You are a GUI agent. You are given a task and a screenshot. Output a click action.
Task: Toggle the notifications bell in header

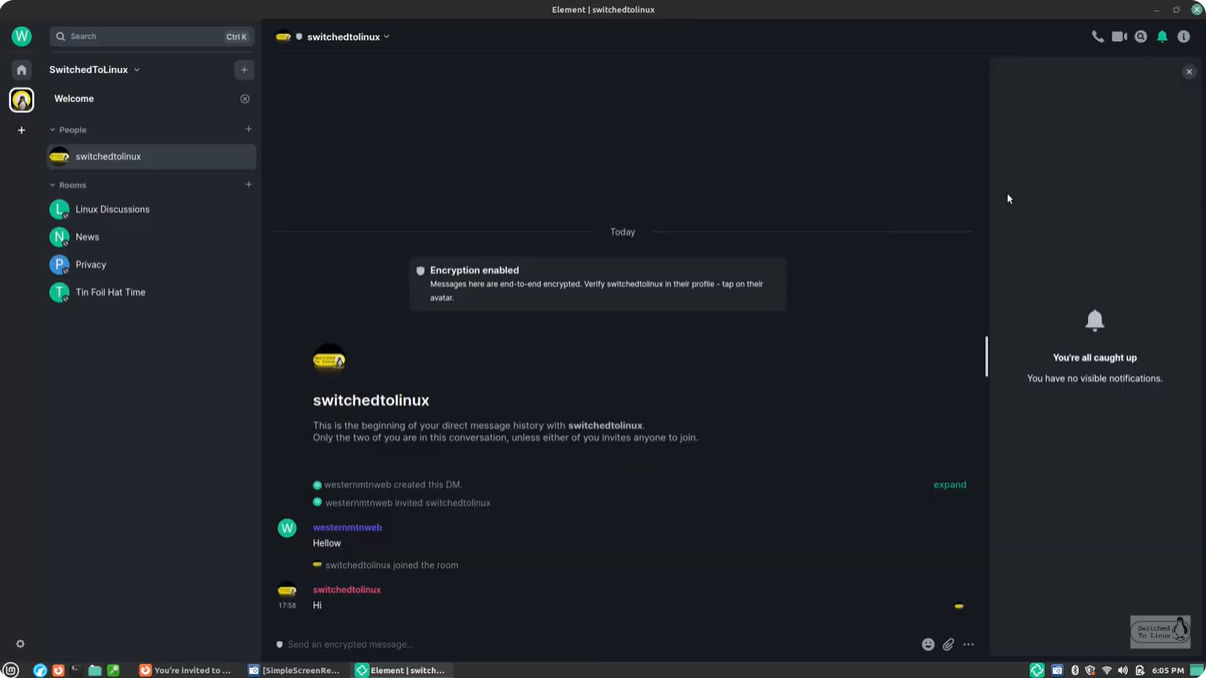(1162, 37)
